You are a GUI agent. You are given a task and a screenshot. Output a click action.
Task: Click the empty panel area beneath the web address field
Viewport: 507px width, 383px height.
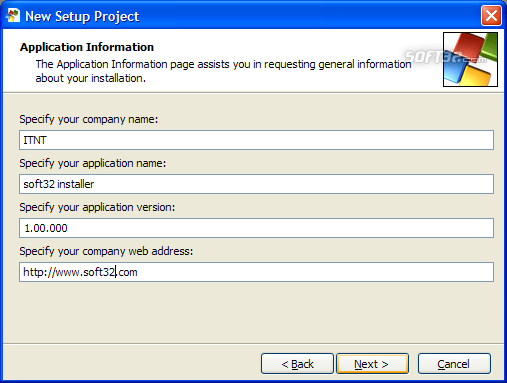(x=253, y=312)
